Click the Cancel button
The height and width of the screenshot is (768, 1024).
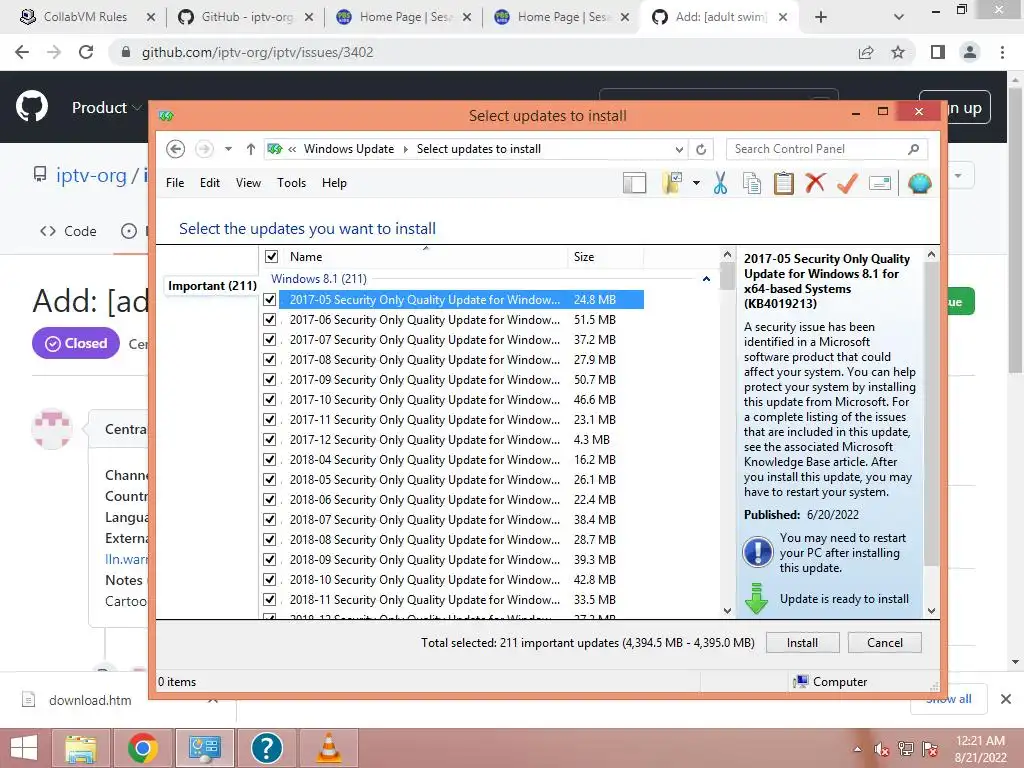pos(885,643)
